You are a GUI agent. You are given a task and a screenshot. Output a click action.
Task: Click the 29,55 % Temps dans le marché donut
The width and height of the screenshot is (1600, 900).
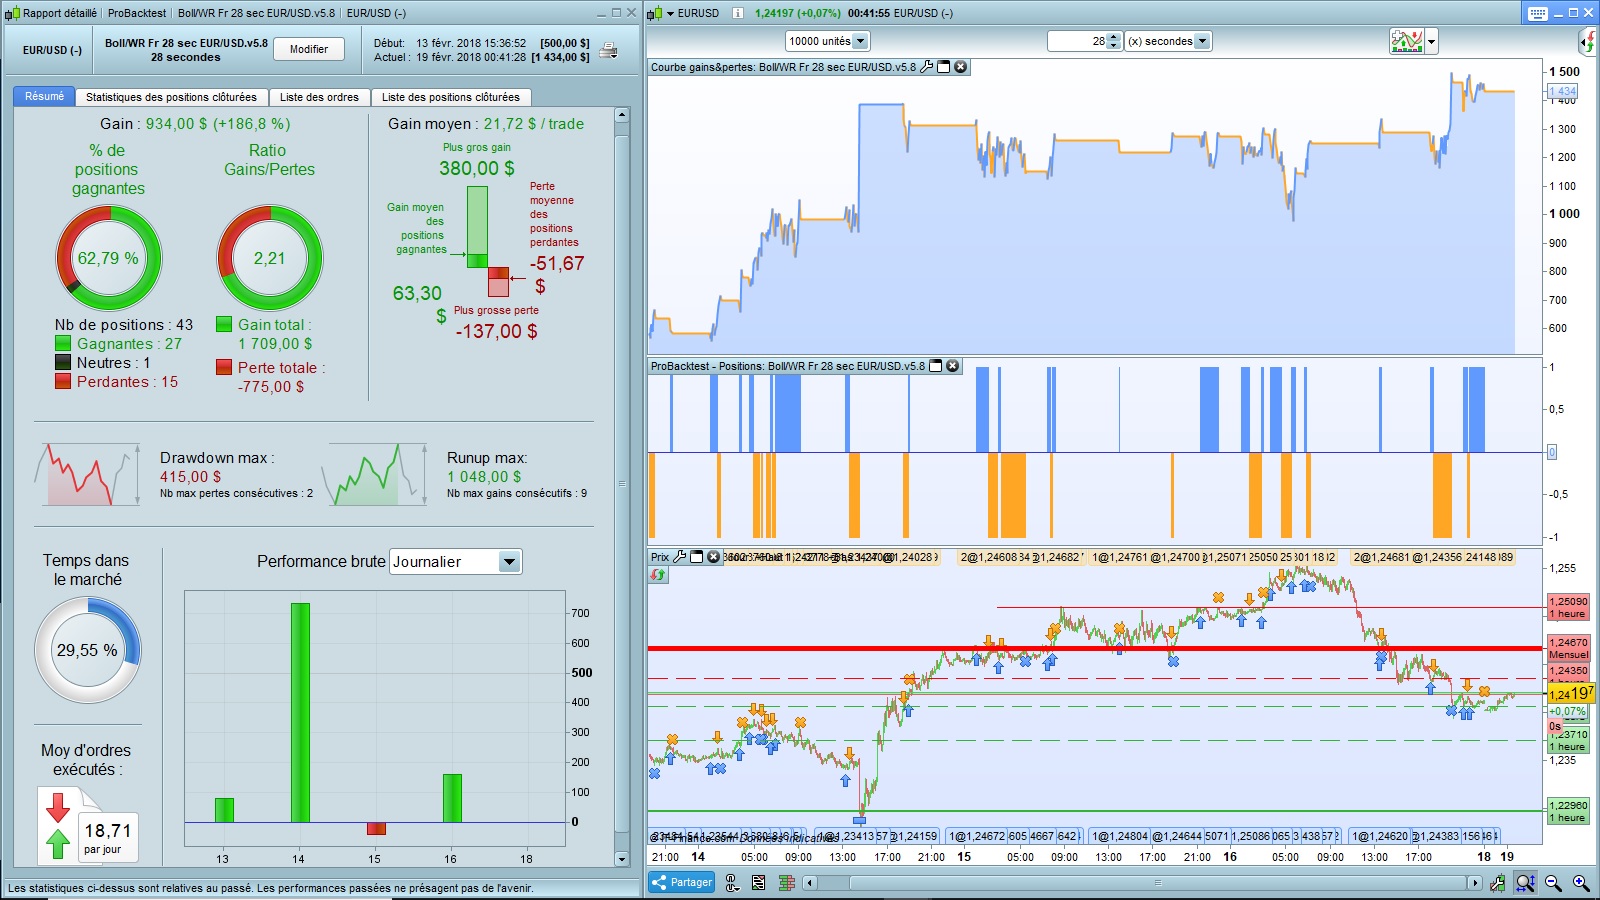[88, 650]
